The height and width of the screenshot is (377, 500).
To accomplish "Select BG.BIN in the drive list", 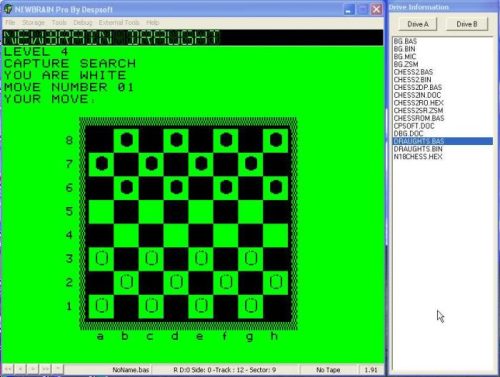I will coord(404,49).
